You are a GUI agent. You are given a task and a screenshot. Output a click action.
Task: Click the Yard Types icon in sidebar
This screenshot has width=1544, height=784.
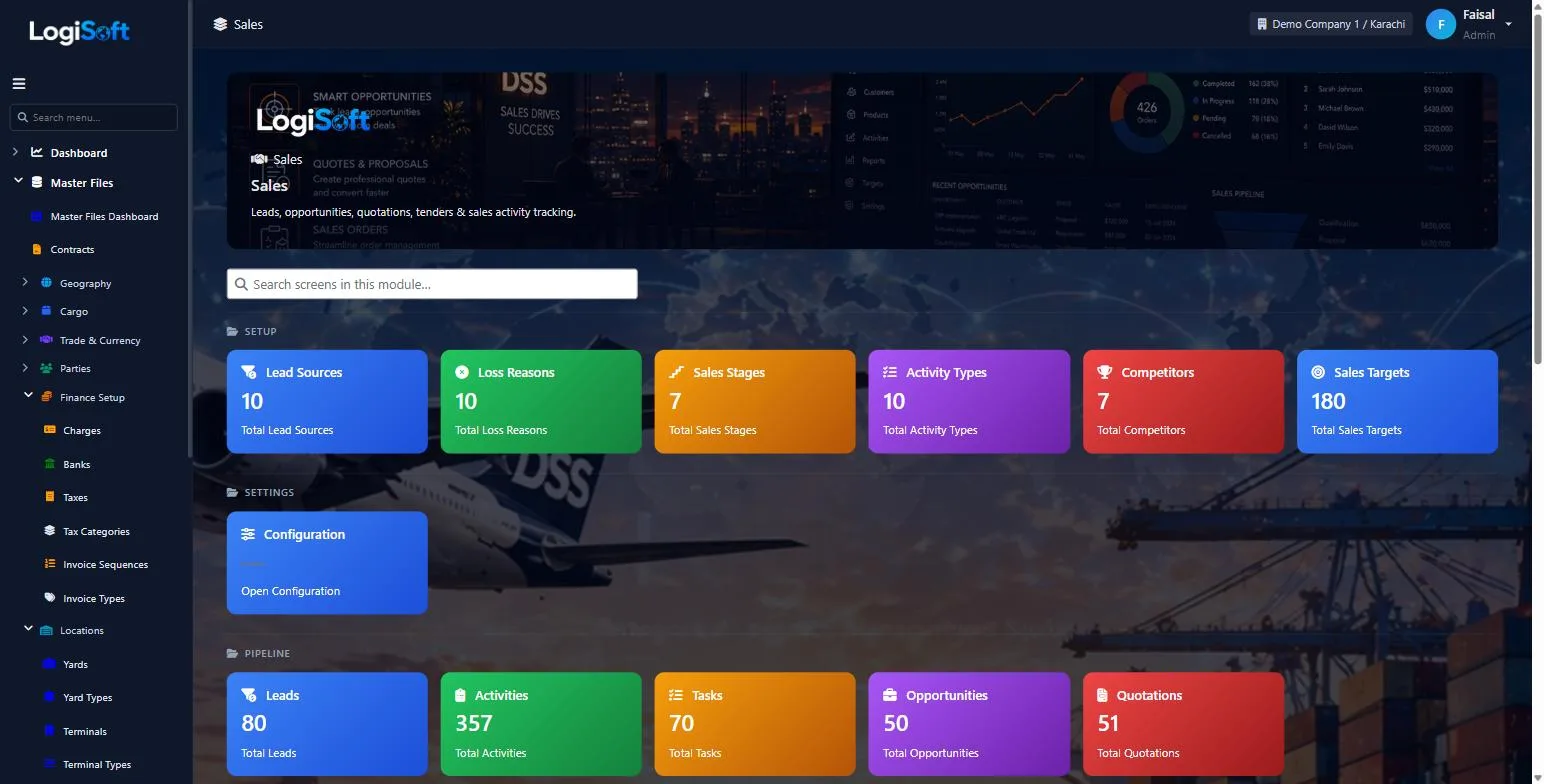point(50,698)
